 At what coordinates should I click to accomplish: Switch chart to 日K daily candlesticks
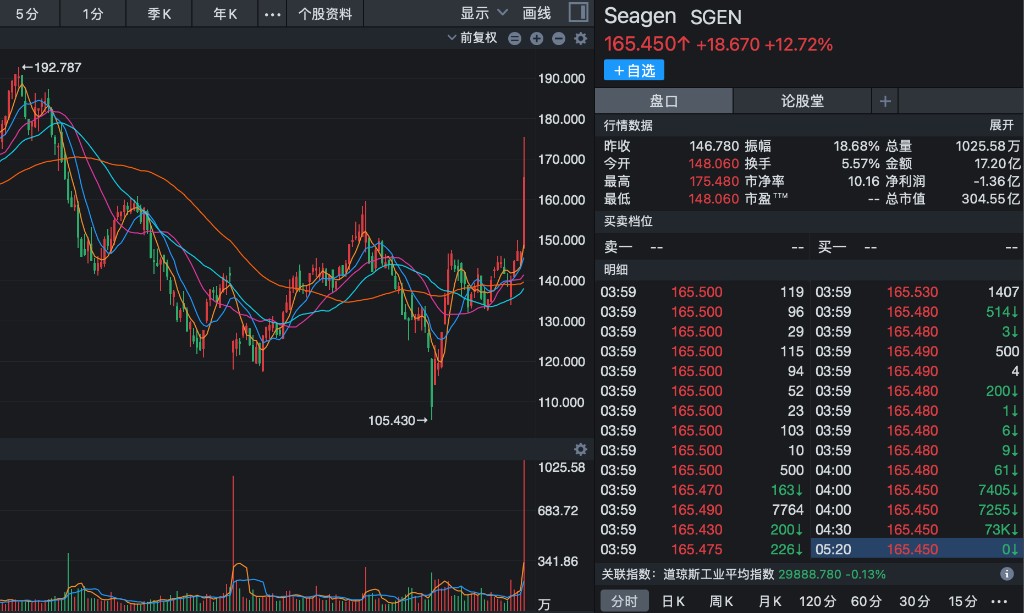[673, 601]
